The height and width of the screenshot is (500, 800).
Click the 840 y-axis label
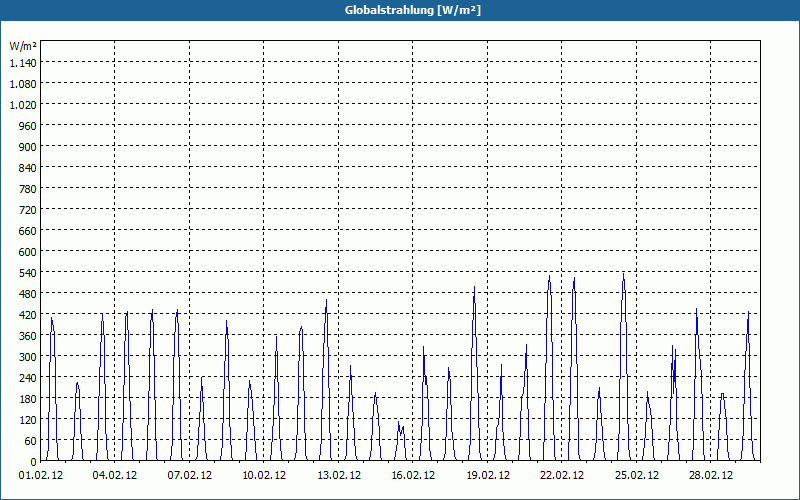click(29, 167)
